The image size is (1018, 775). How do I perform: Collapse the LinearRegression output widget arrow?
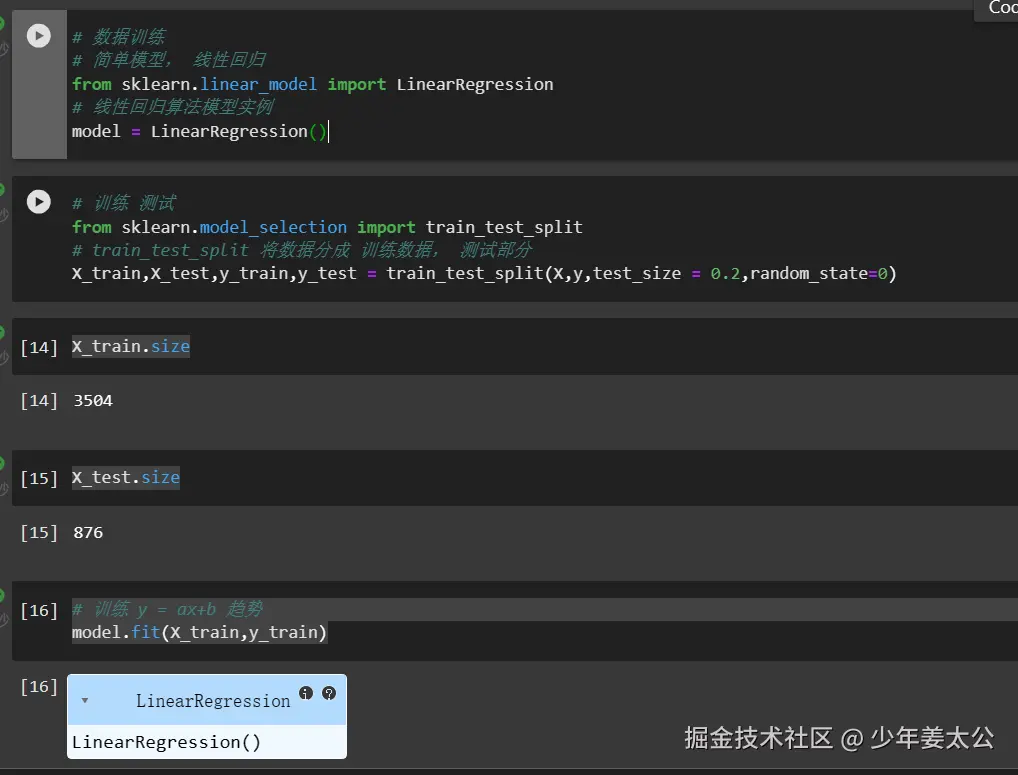click(85, 701)
